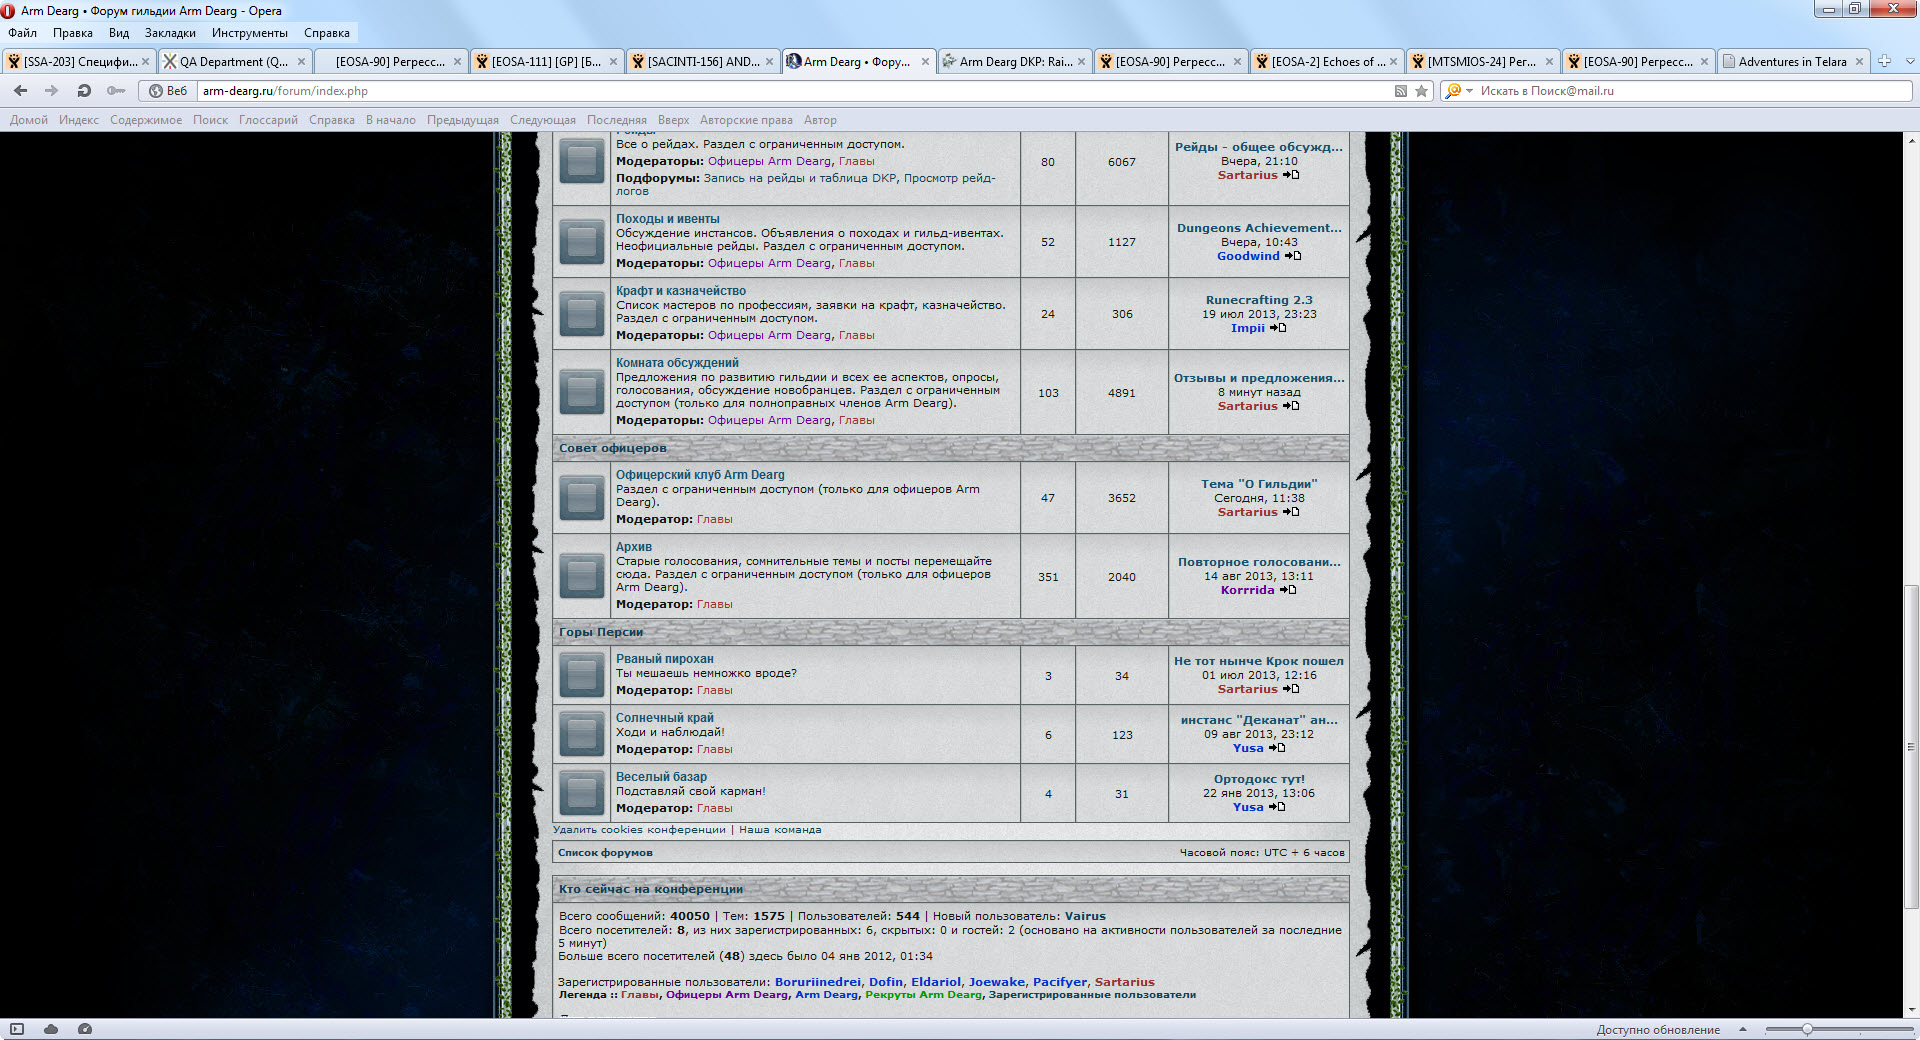The width and height of the screenshot is (1920, 1040).
Task: Click the Opera Link cloud icon
Action: pyautogui.click(x=51, y=1029)
